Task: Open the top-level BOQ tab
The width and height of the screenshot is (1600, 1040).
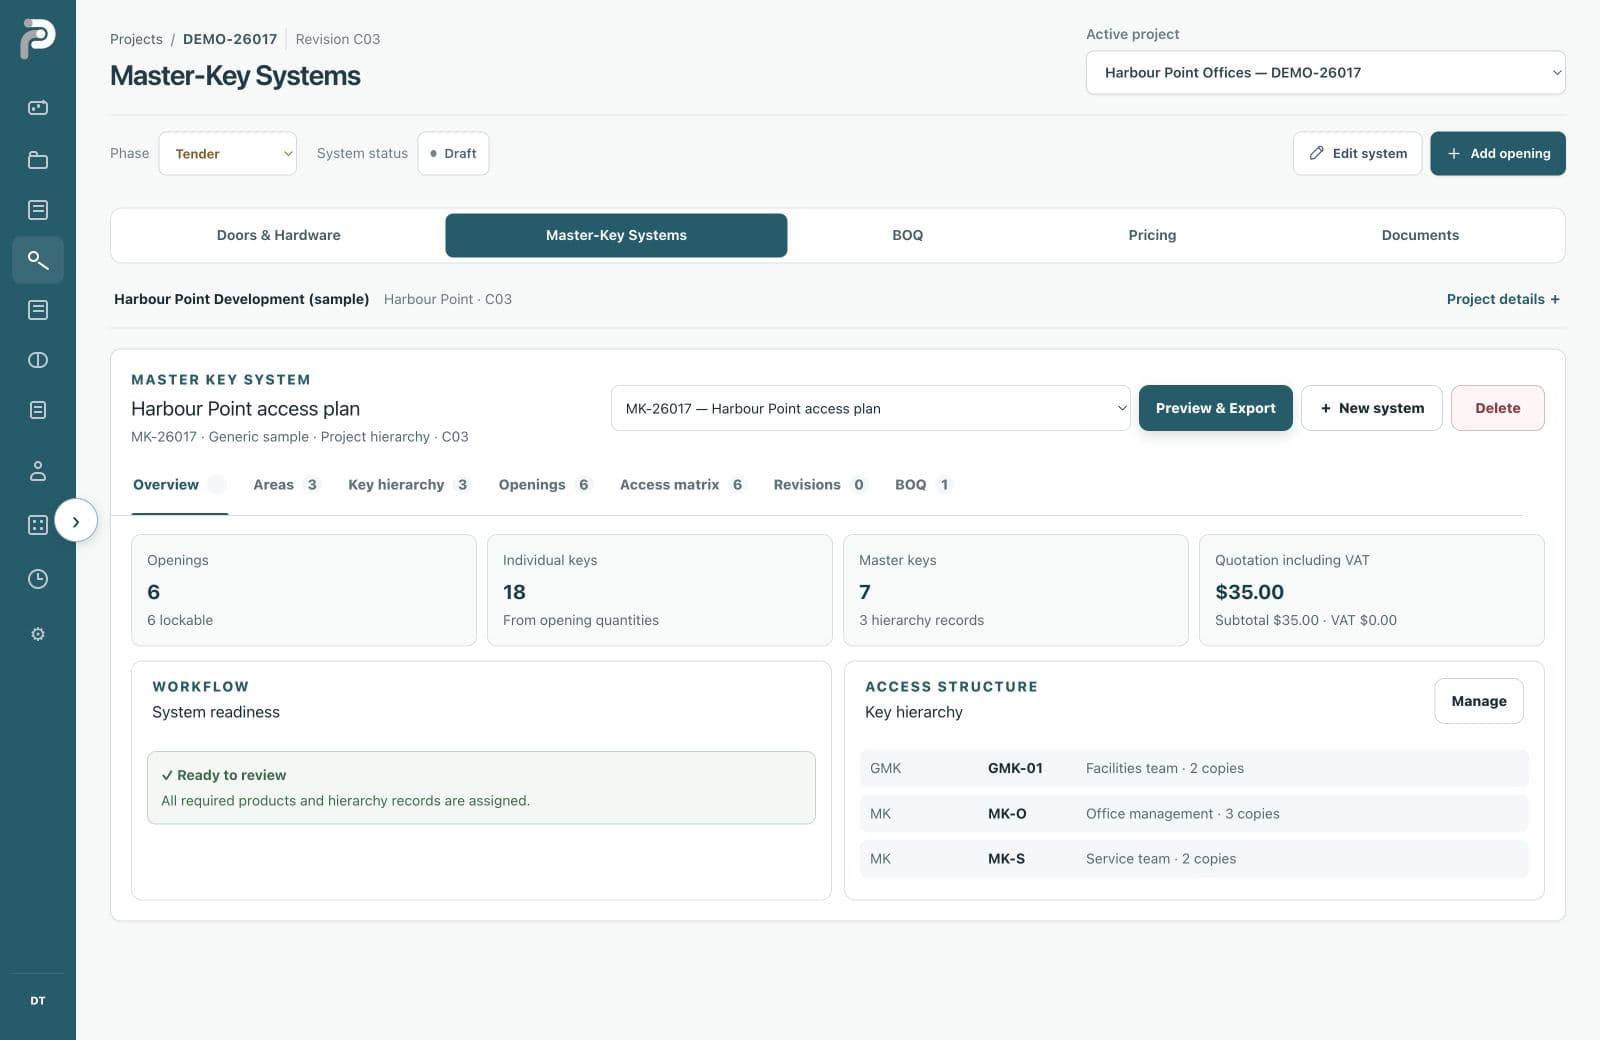Action: pos(907,236)
